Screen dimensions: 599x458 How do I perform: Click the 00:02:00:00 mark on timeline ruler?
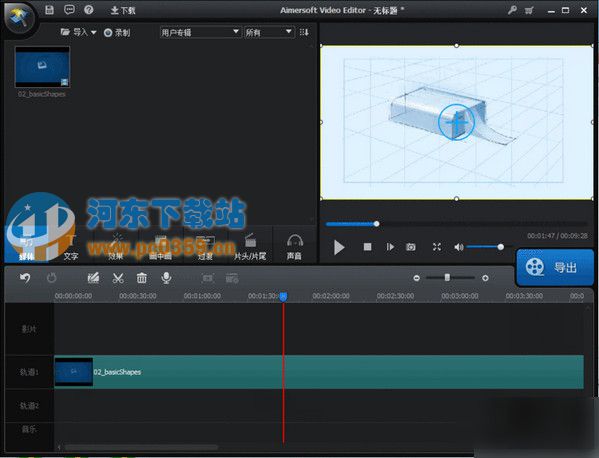(331, 296)
